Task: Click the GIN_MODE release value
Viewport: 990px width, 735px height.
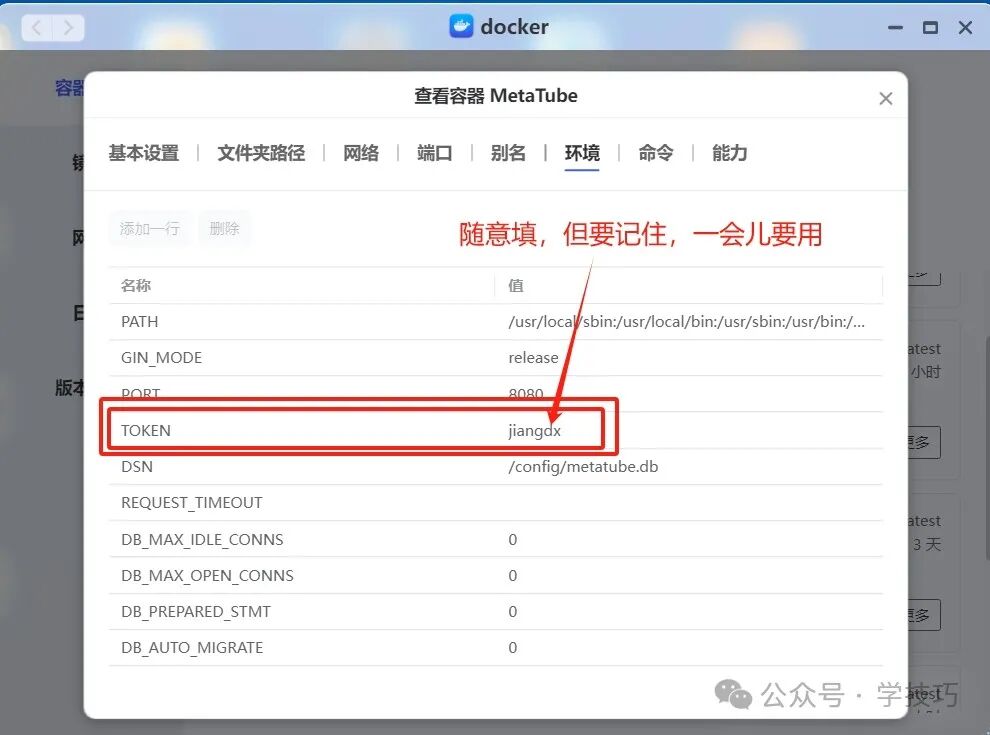Action: [533, 357]
